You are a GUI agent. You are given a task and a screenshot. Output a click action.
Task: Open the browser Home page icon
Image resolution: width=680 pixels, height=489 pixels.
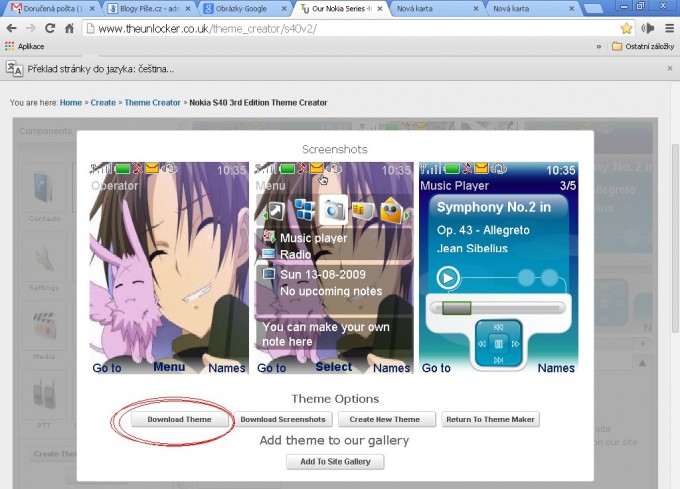coord(69,29)
